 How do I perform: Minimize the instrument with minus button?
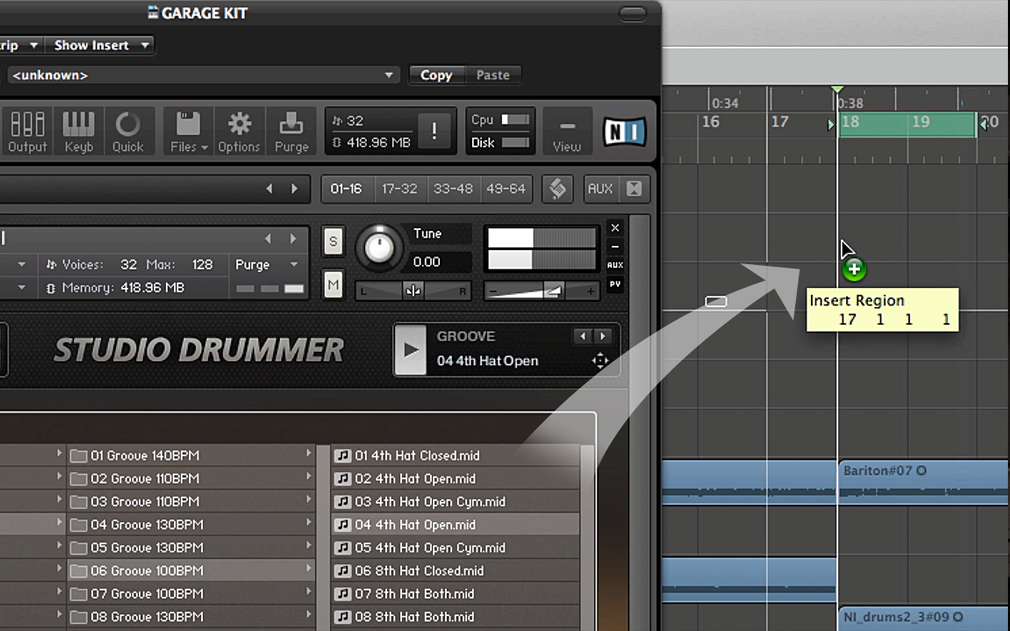(615, 247)
